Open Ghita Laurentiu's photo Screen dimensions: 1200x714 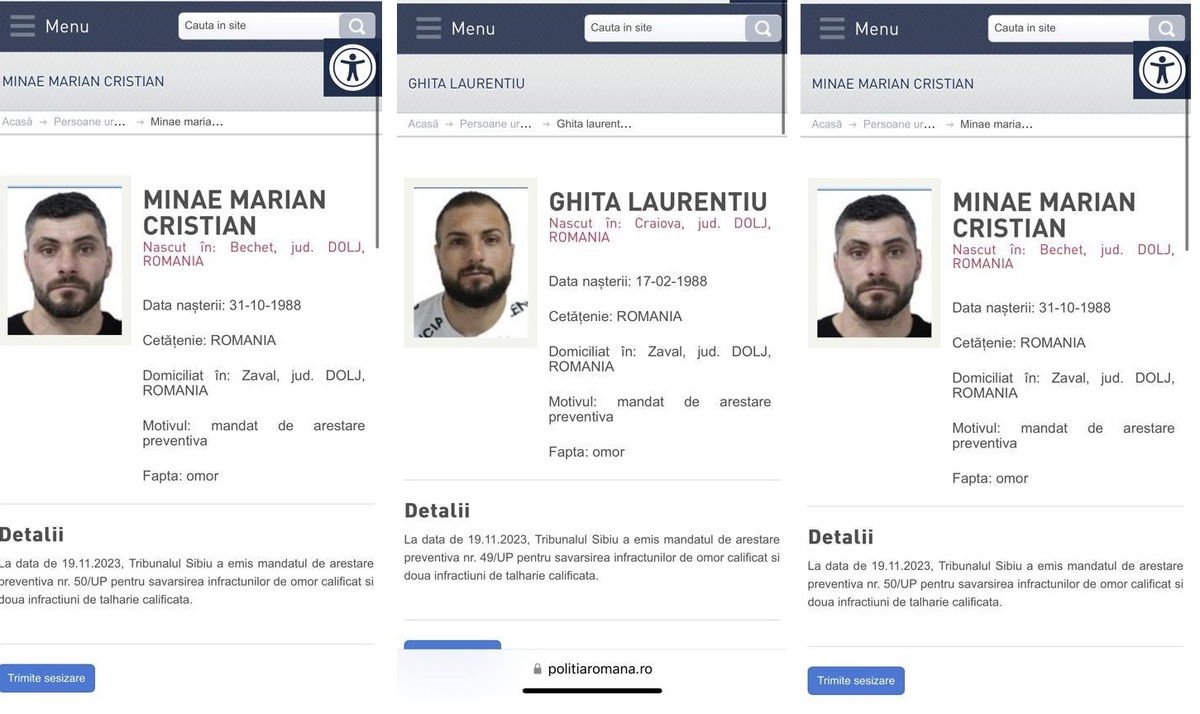(470, 263)
